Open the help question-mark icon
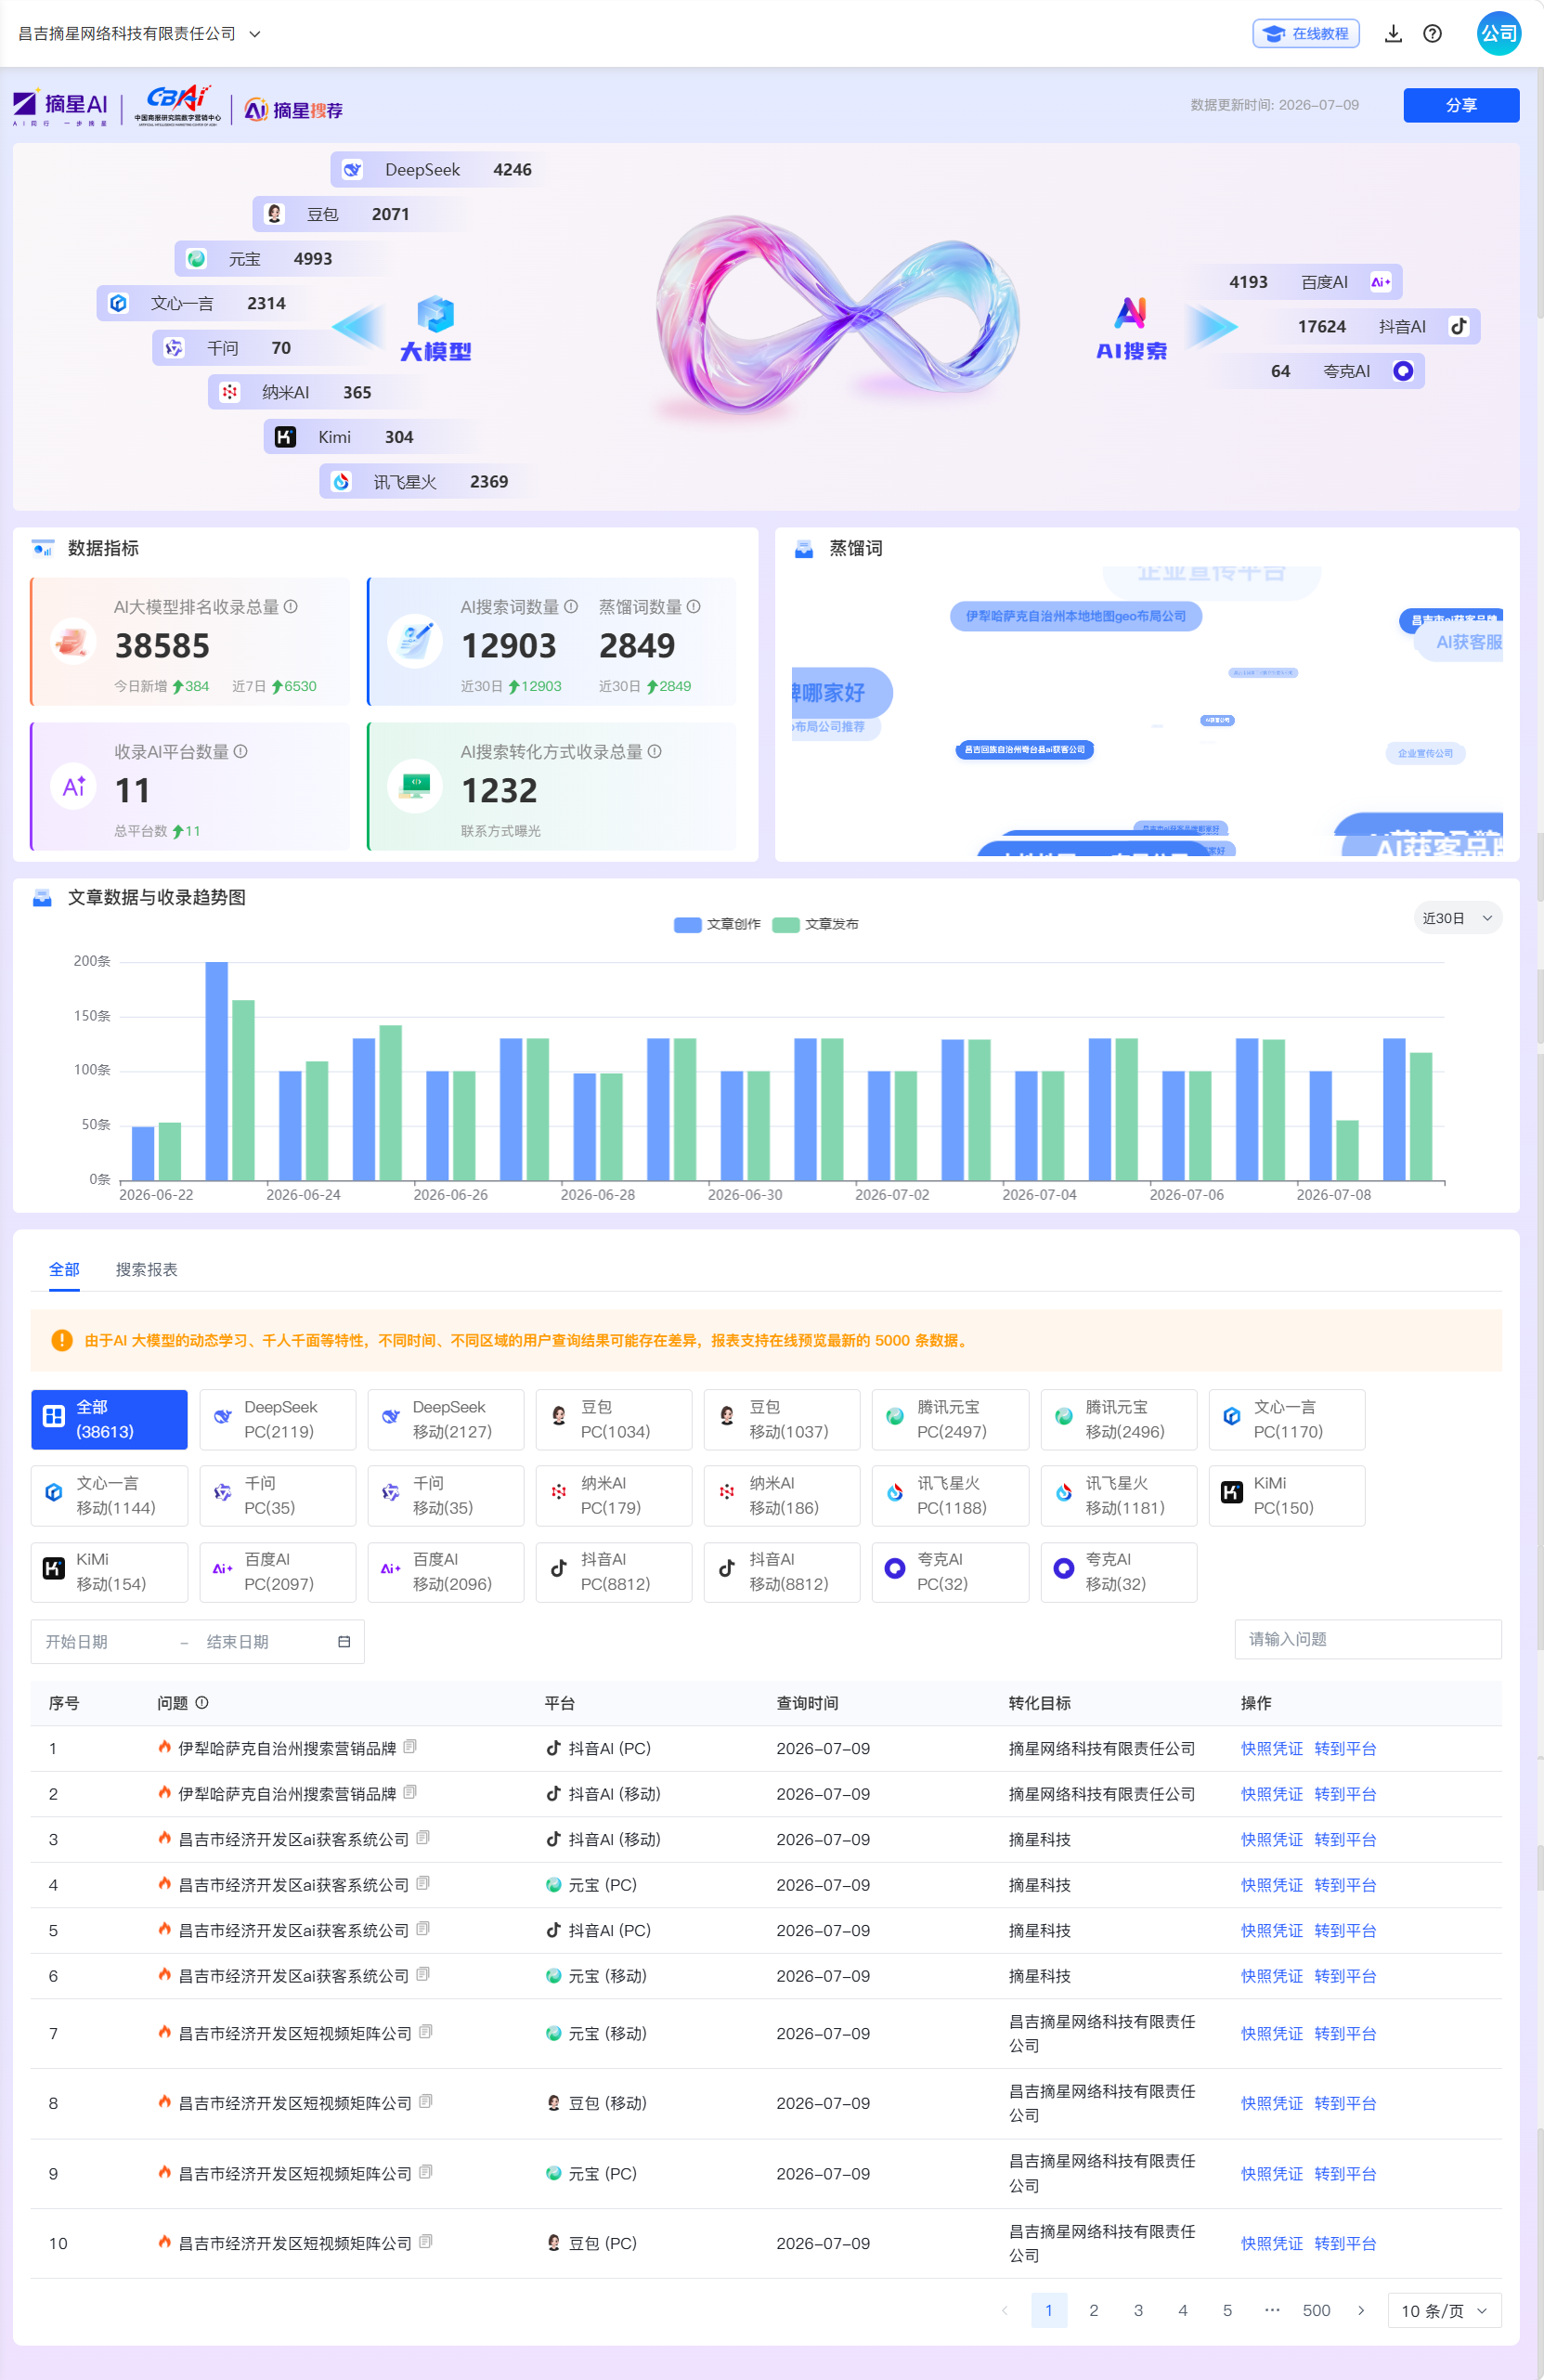 click(x=1433, y=34)
